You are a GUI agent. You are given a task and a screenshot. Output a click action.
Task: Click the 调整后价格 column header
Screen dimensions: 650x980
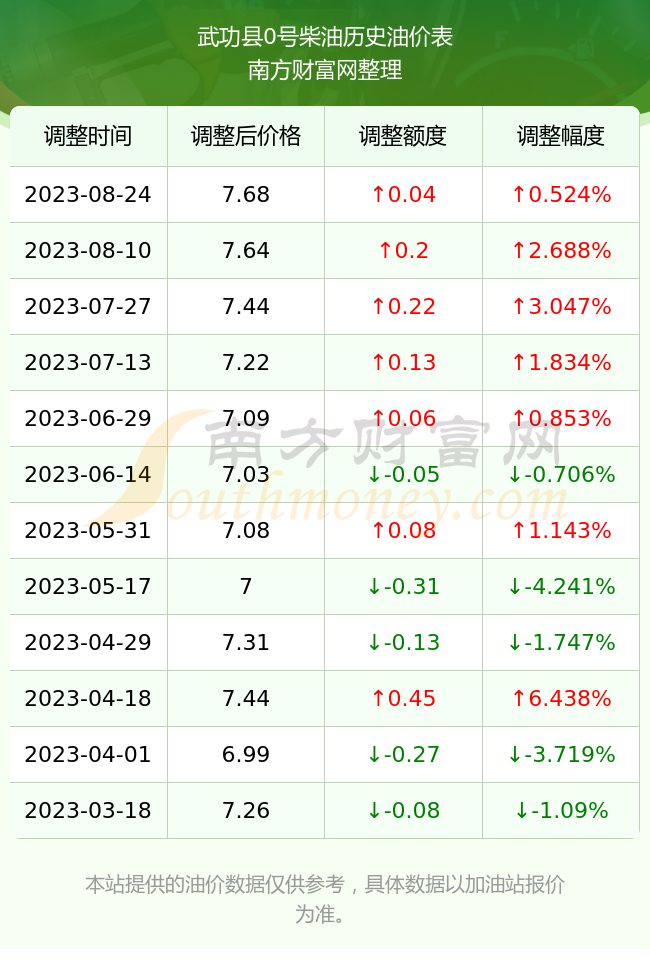coord(246,136)
